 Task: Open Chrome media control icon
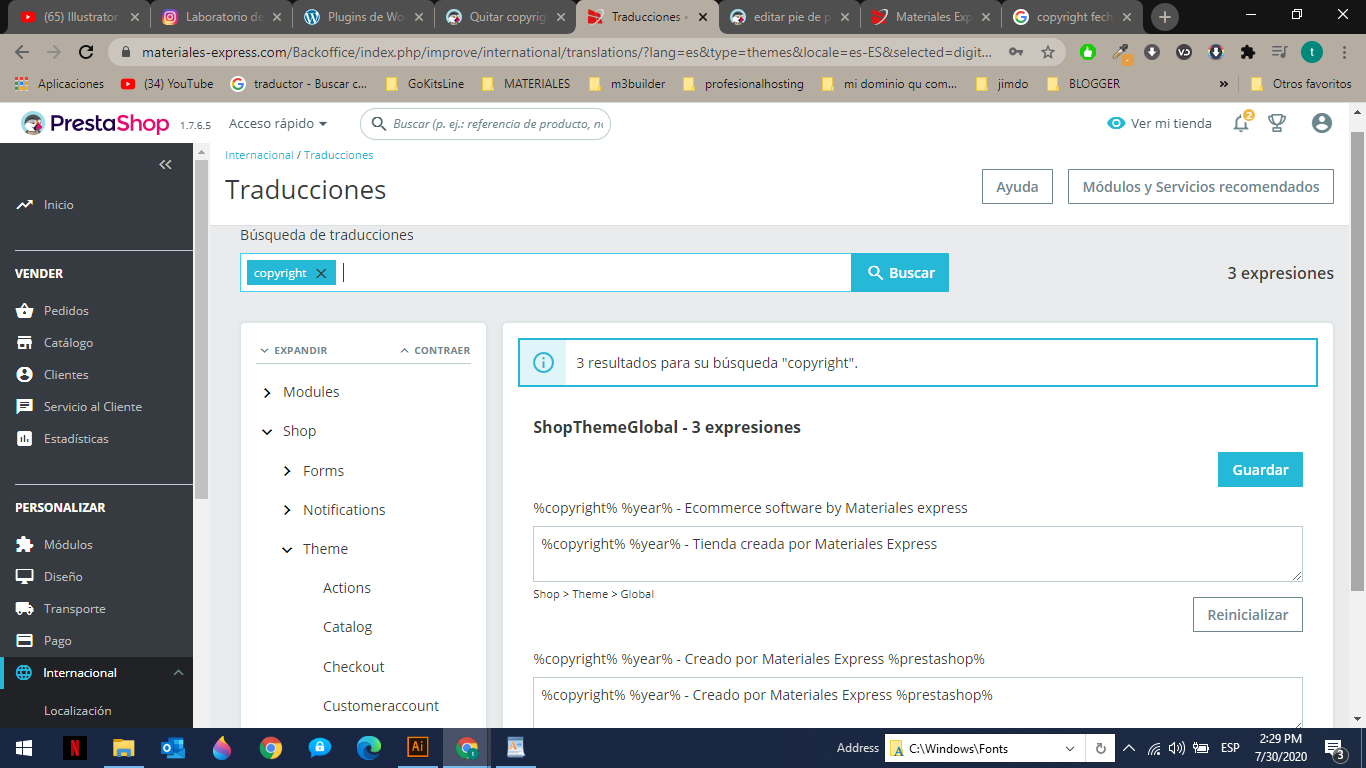coord(1279,52)
